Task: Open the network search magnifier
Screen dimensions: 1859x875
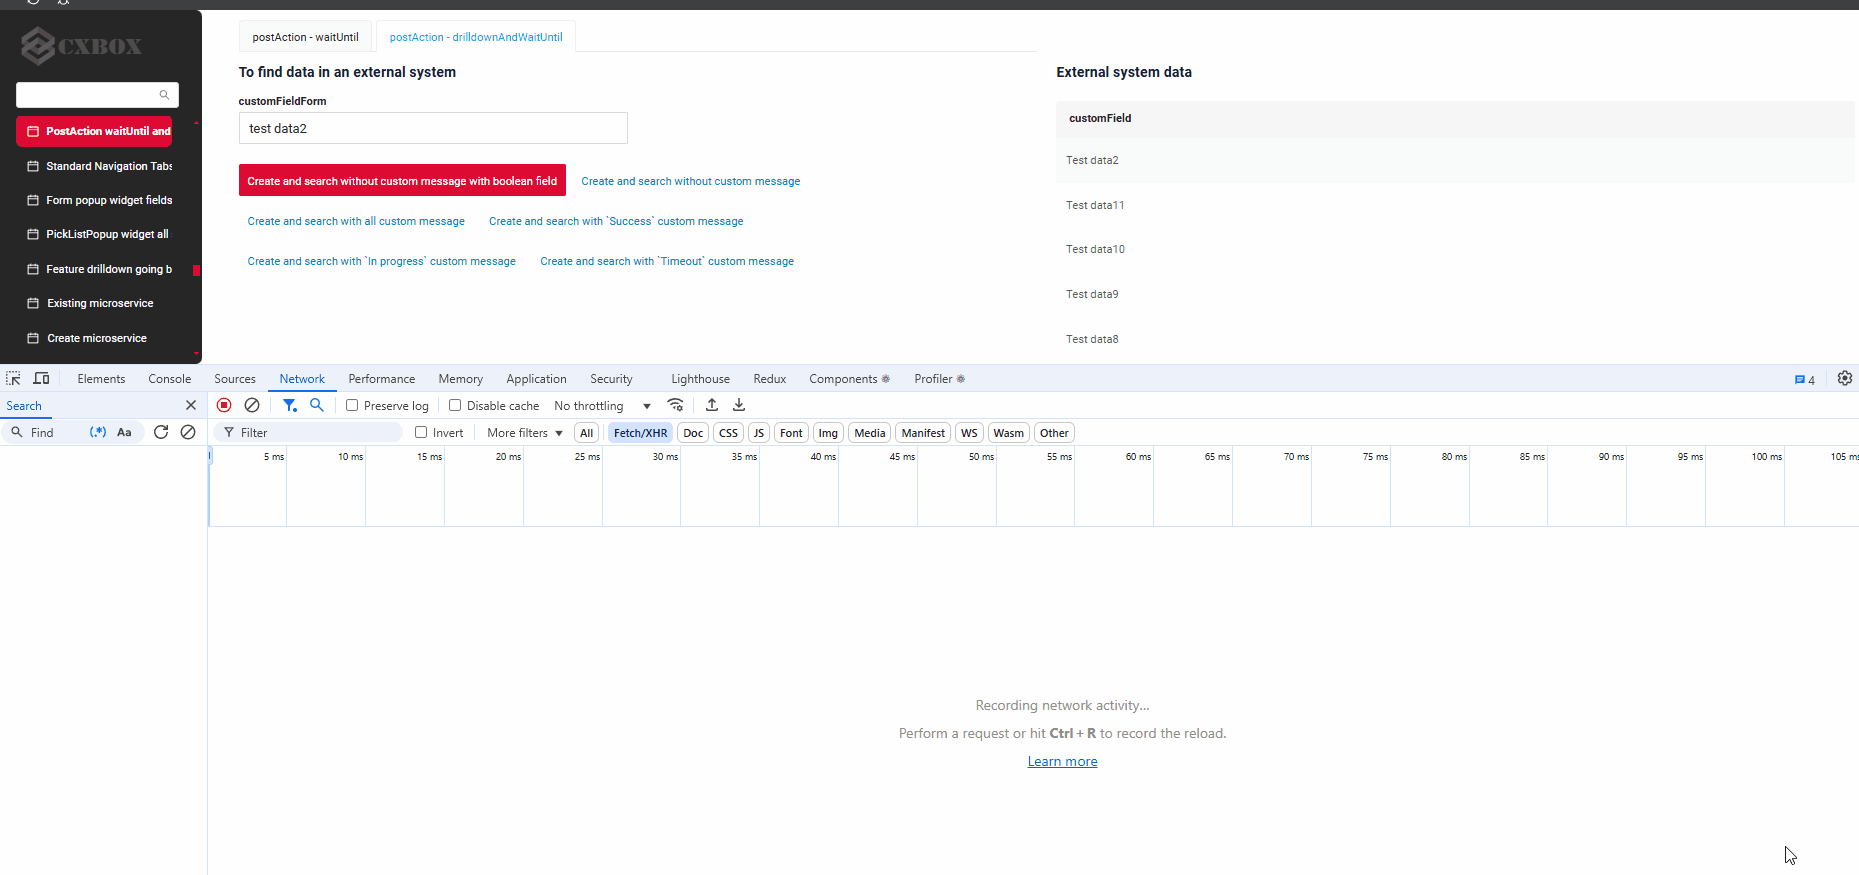Action: [317, 405]
